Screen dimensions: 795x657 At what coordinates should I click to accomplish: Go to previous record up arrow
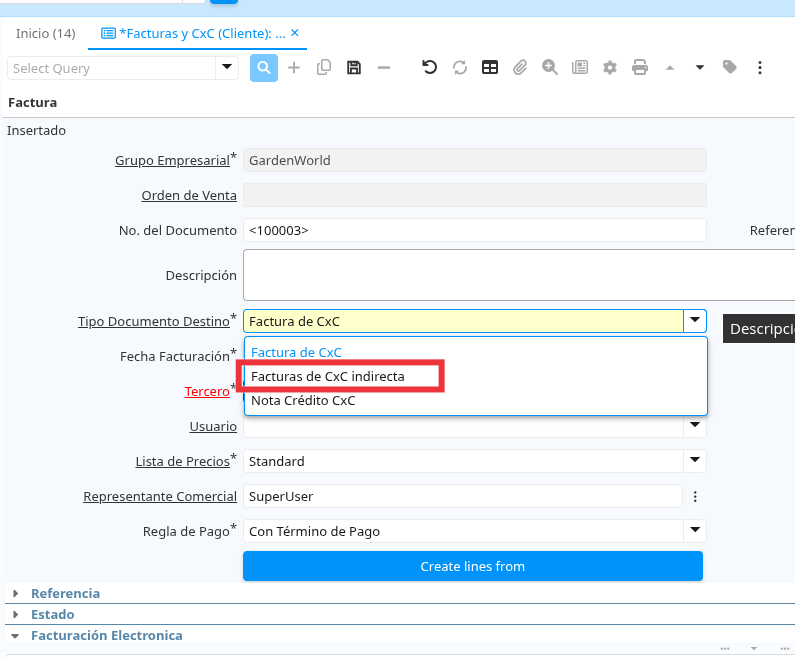tap(670, 67)
